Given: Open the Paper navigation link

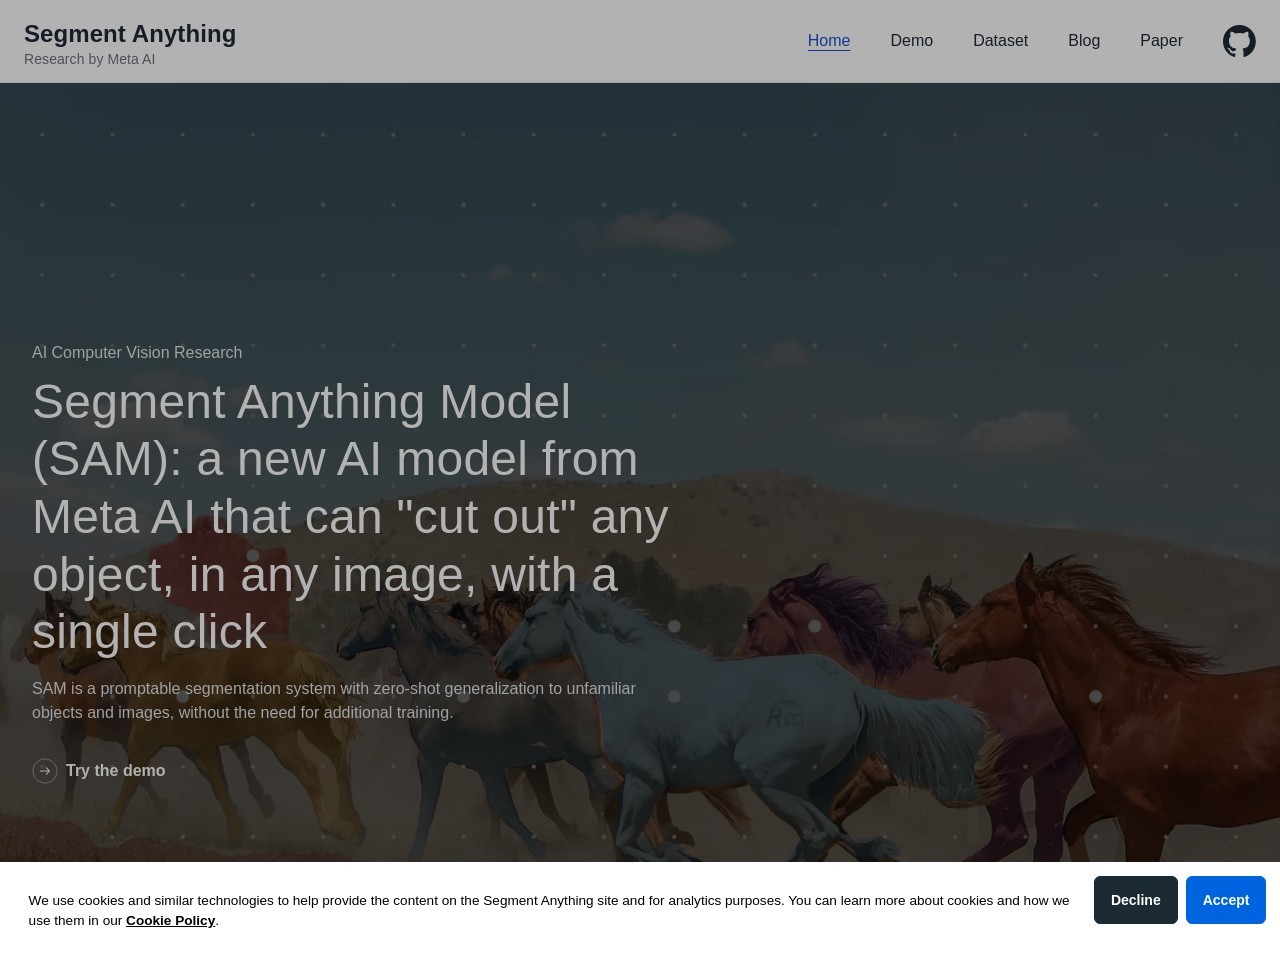Looking at the screenshot, I should point(1160,41).
